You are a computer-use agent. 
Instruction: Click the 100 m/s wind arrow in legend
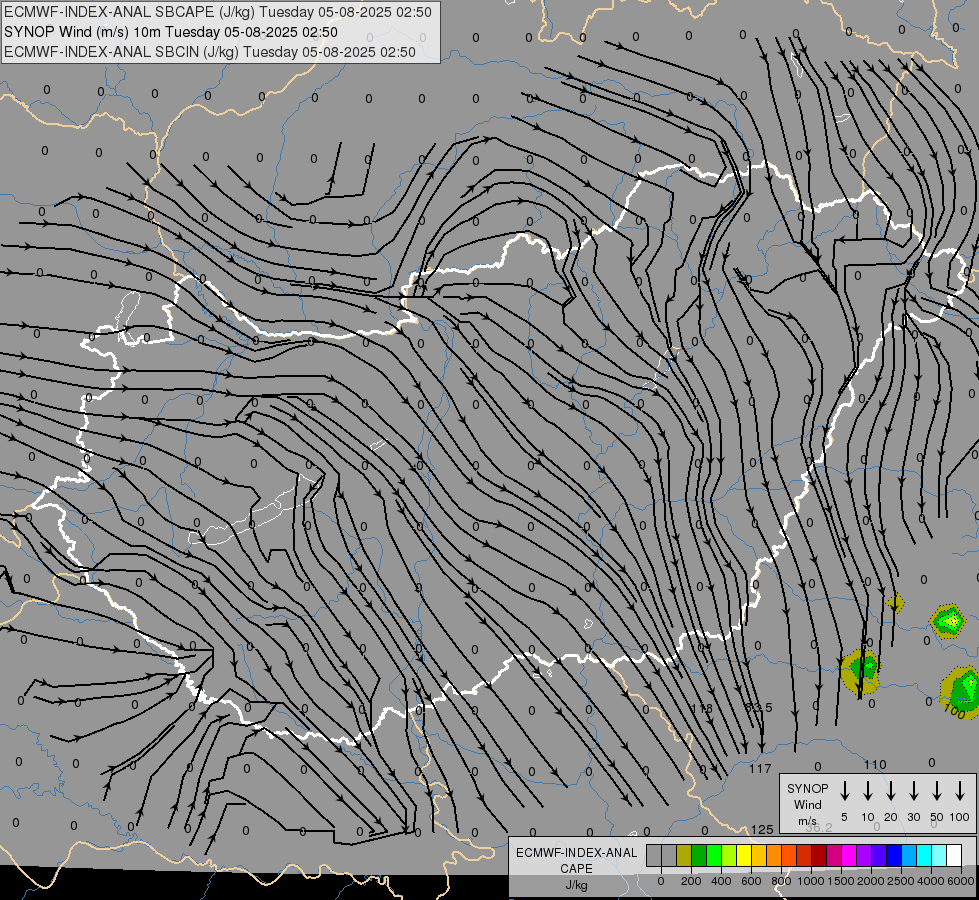coord(960,791)
